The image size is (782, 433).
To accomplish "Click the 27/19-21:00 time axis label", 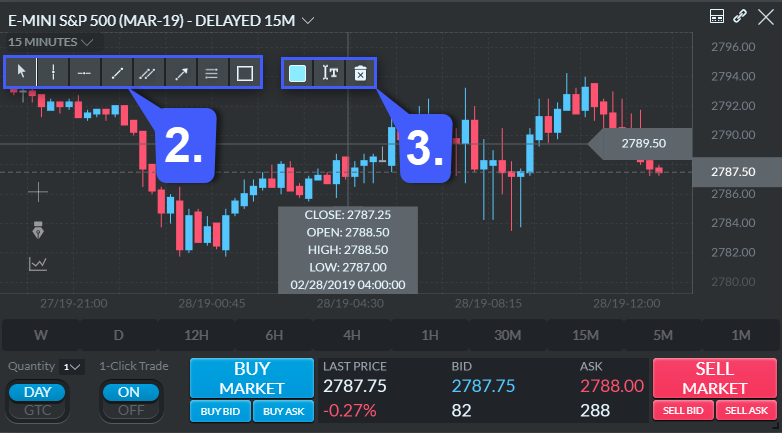I will tap(73, 304).
